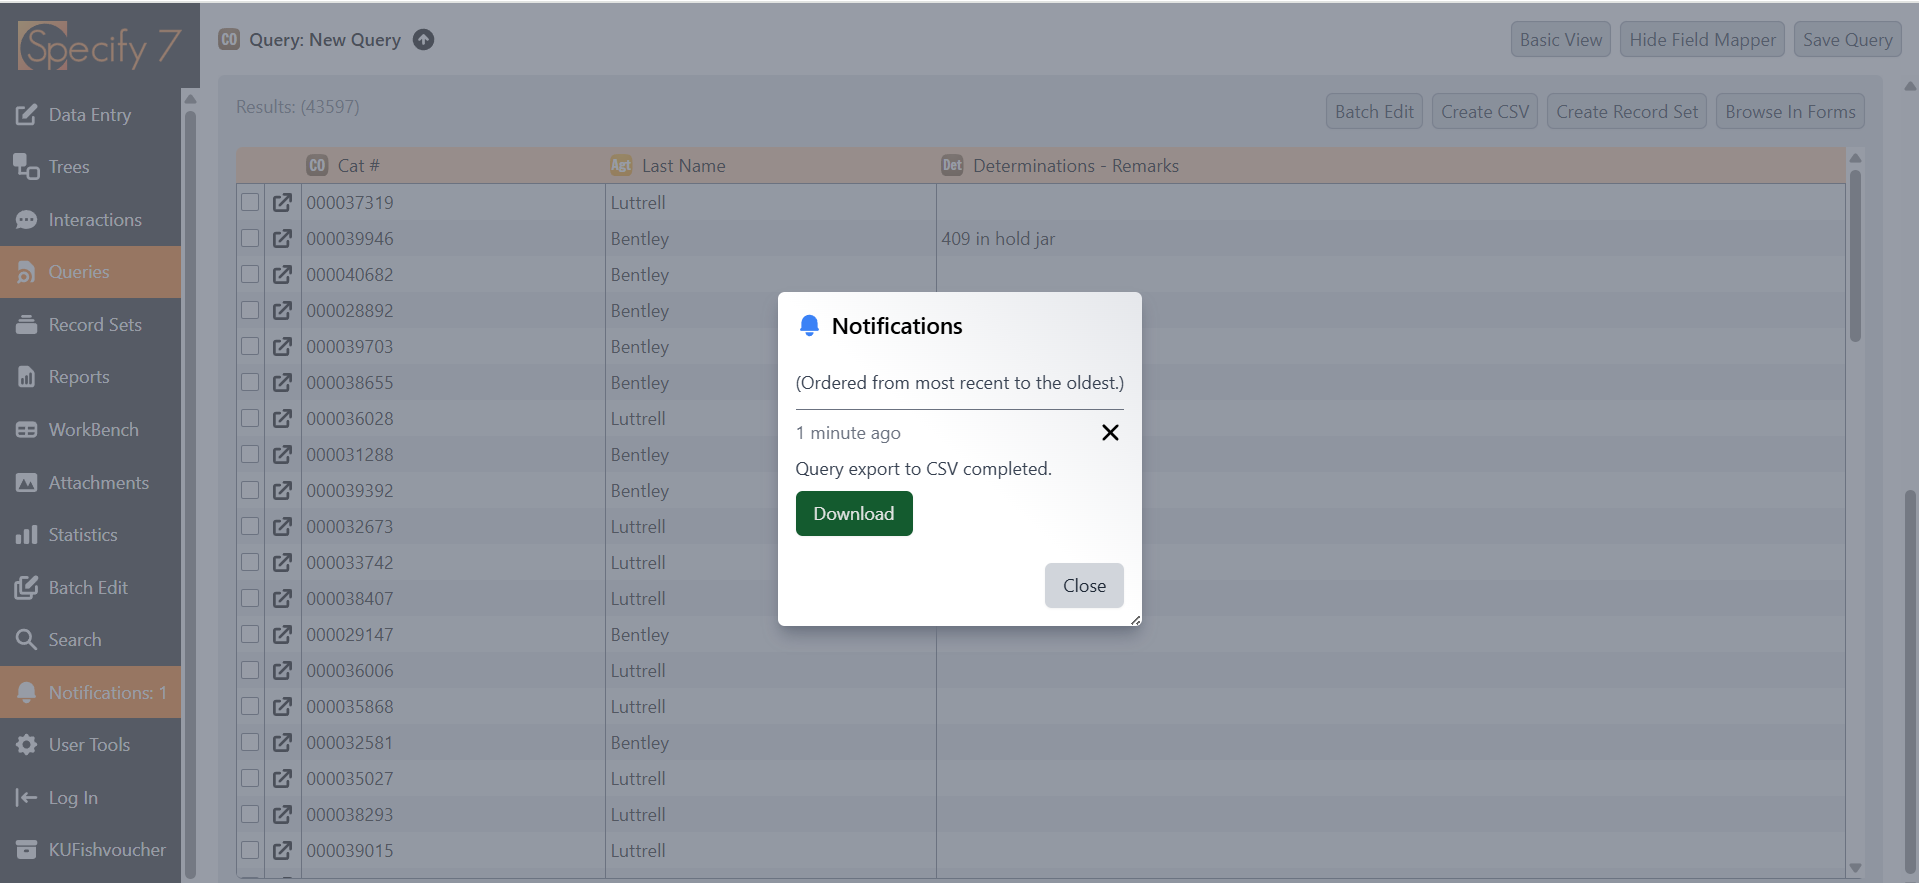Download the exported CSV file
The image size is (1919, 883).
[x=853, y=513]
